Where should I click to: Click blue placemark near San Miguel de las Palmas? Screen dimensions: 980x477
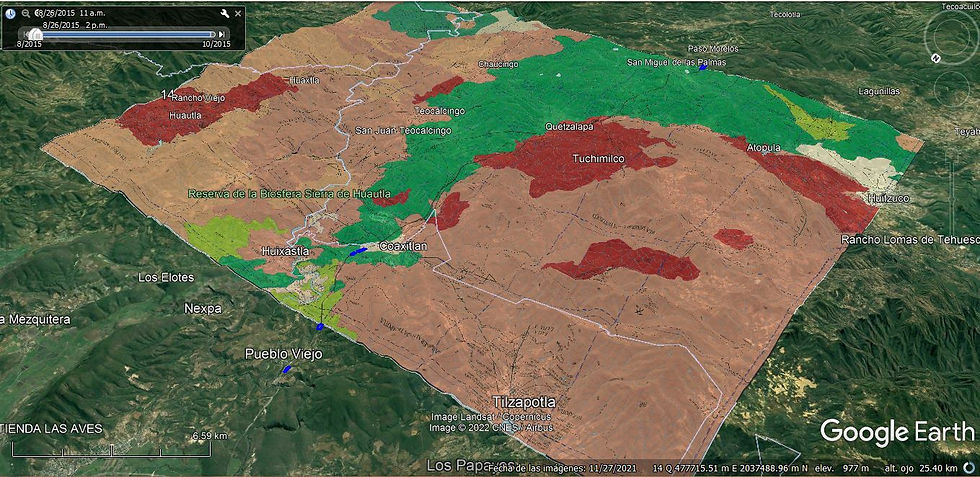click(x=702, y=68)
